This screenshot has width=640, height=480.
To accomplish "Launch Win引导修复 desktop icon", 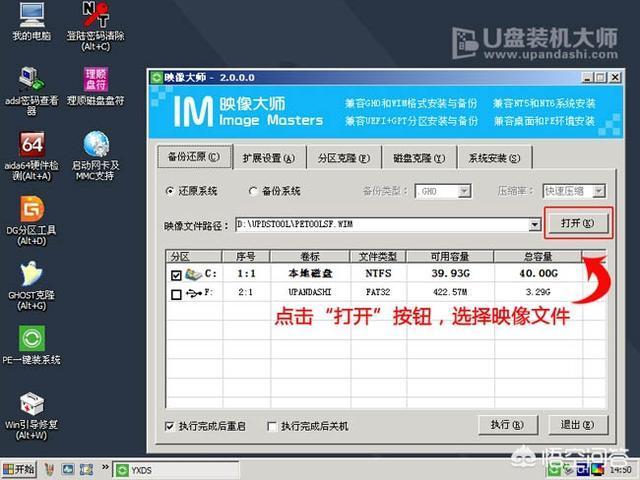I will pos(32,416).
